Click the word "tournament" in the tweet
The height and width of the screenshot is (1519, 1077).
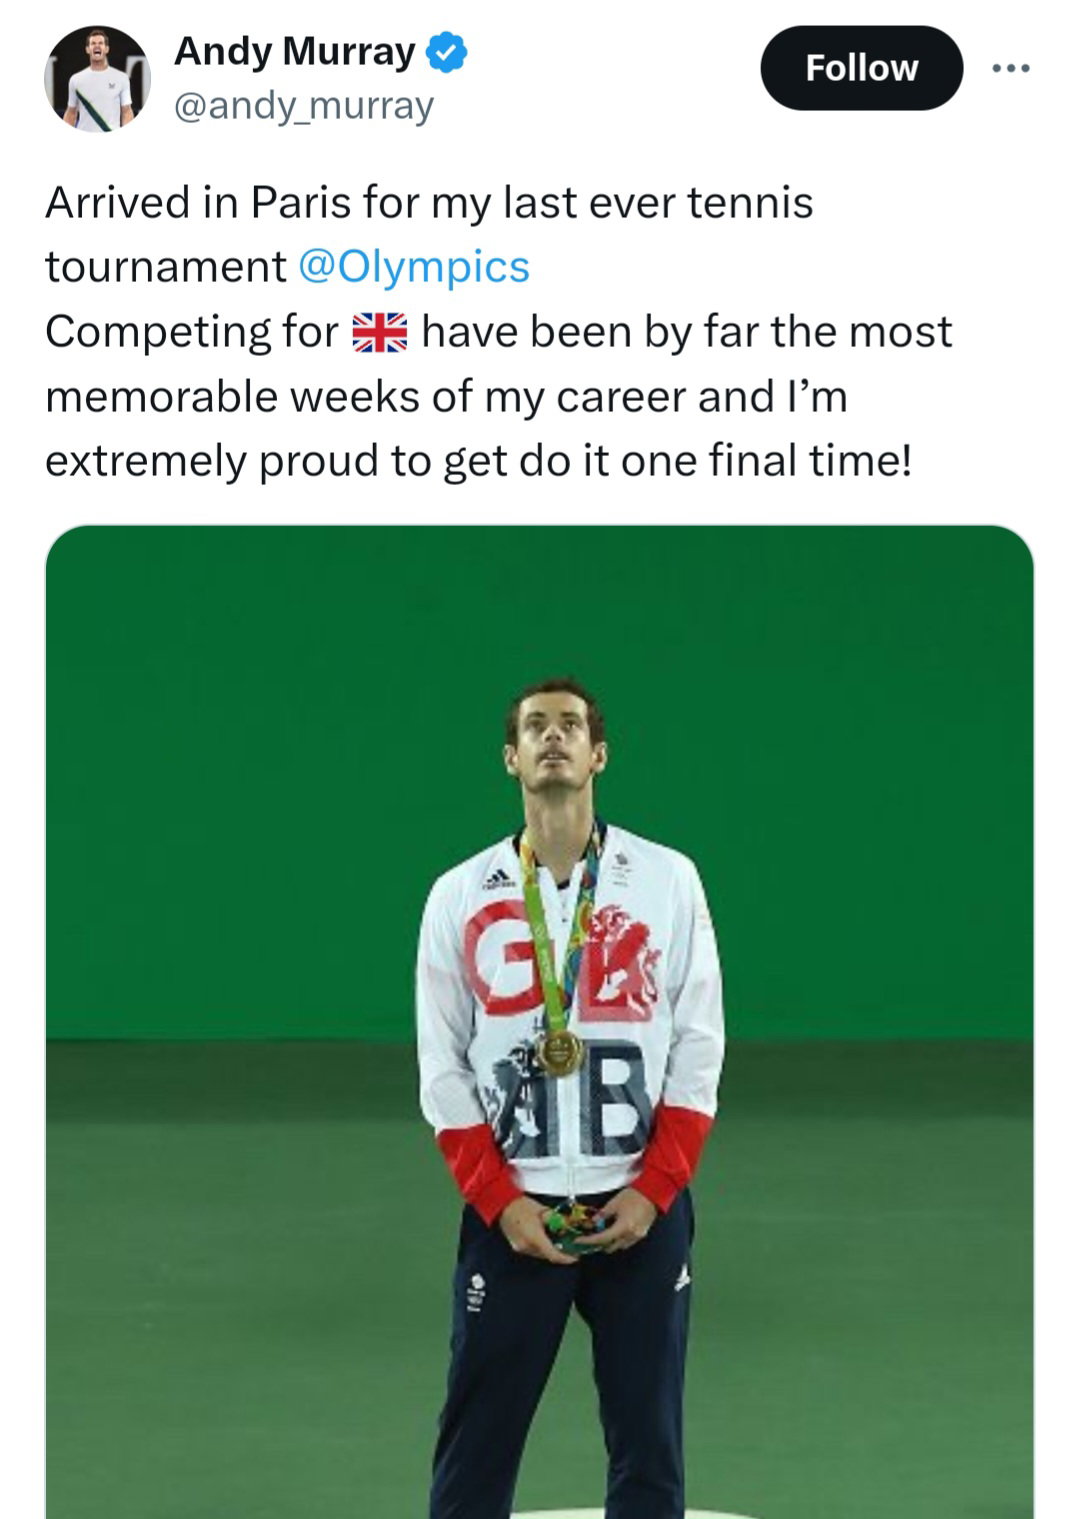pos(166,267)
